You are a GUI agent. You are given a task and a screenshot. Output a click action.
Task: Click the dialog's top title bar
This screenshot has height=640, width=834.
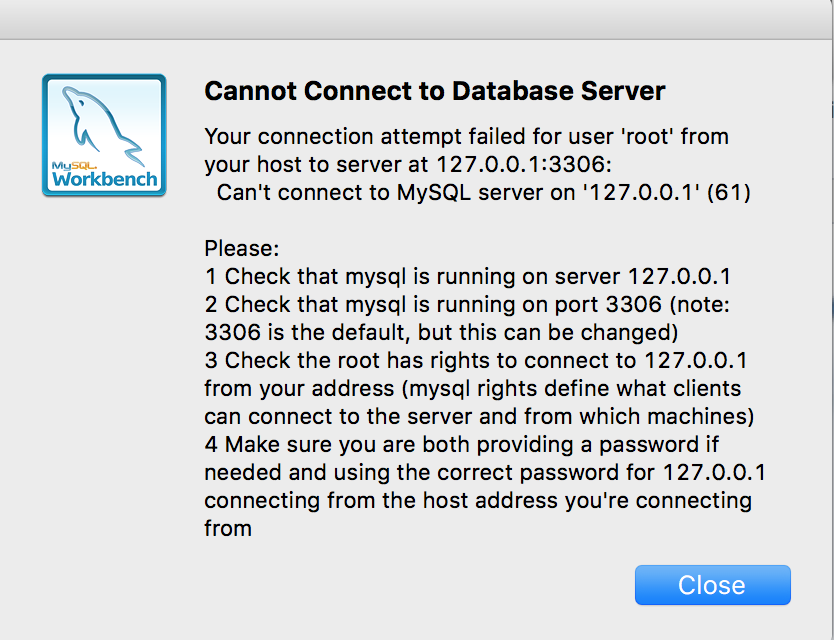pos(417,20)
